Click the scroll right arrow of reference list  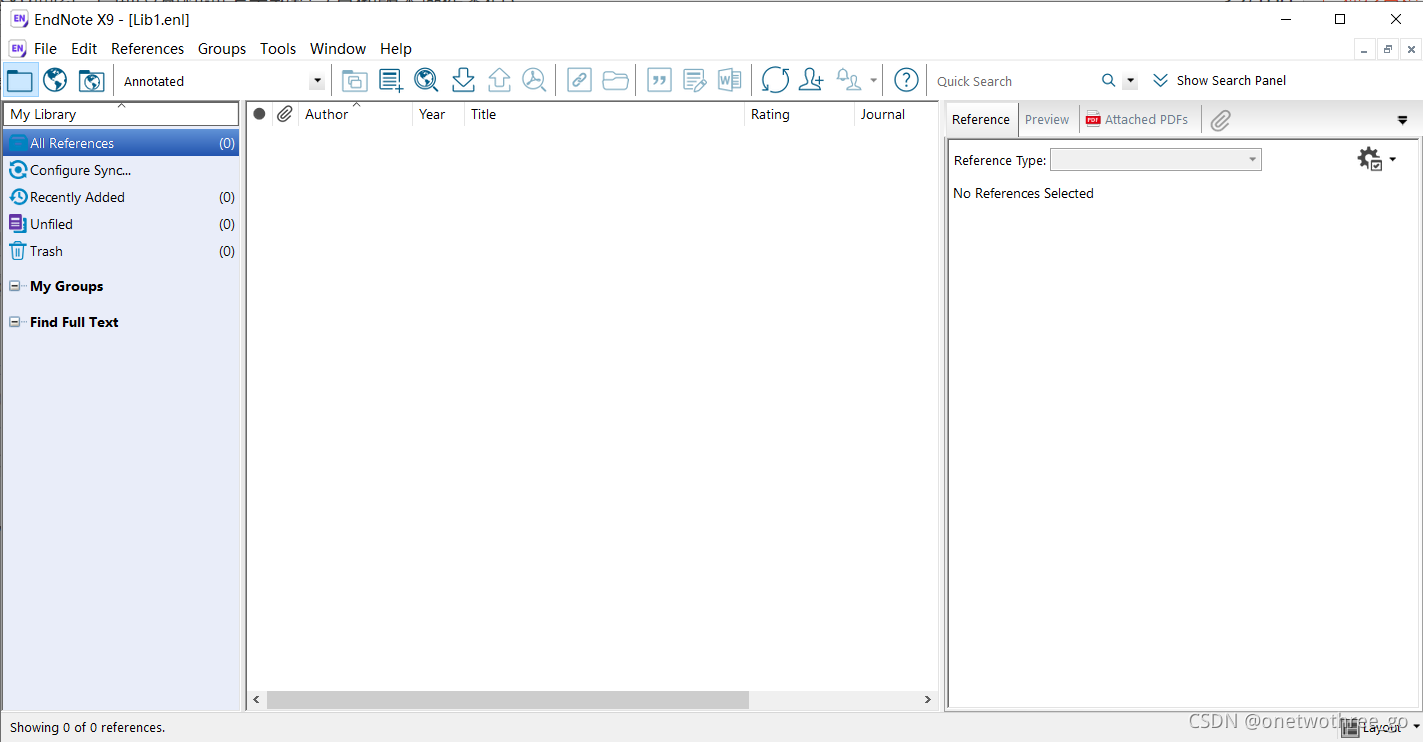tap(928, 700)
